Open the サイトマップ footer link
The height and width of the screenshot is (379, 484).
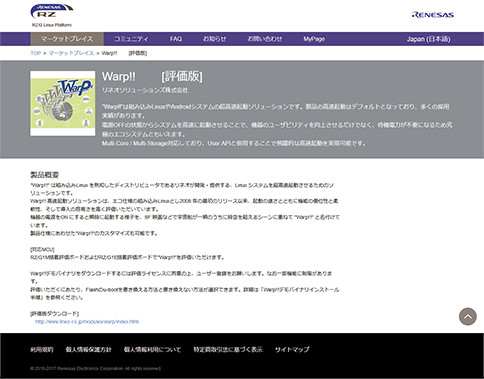pyautogui.click(x=292, y=350)
